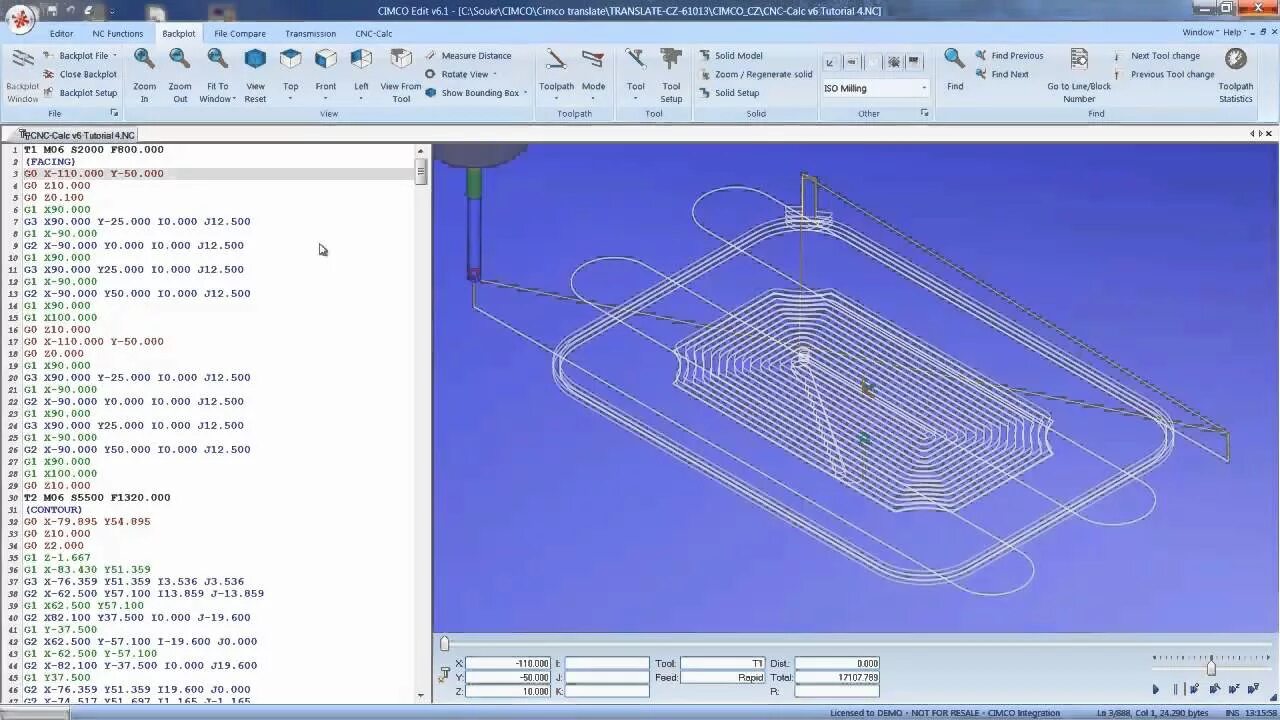
Task: Open Toolpath Statistics
Action: [1236, 76]
